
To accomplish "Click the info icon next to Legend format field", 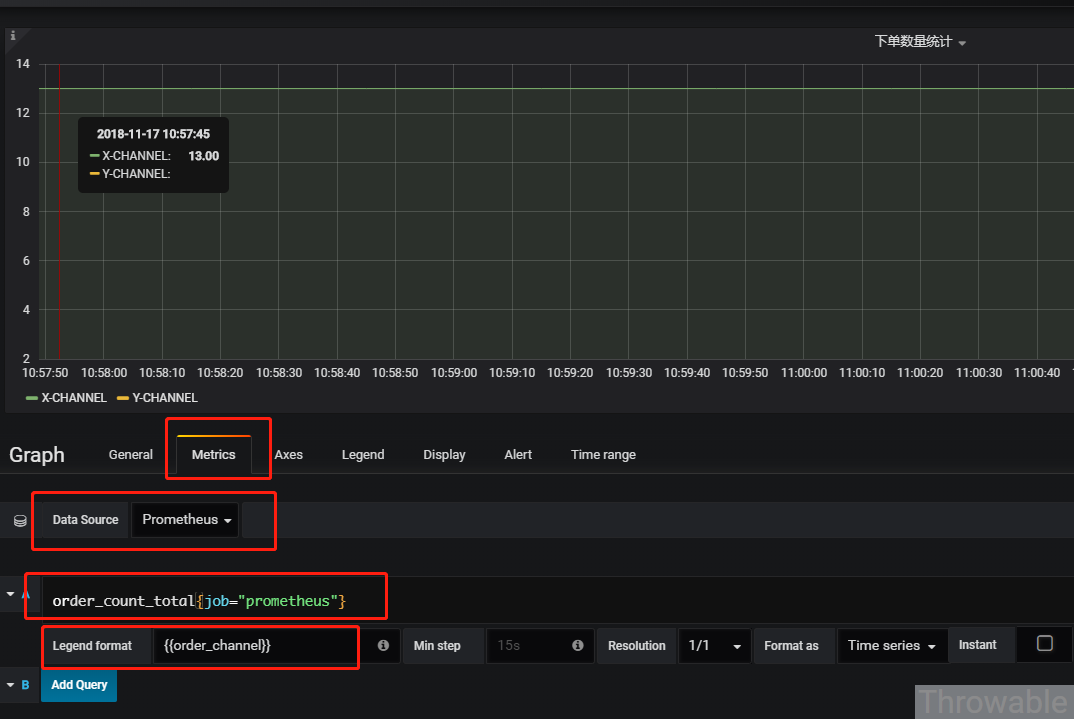I will pyautogui.click(x=384, y=645).
